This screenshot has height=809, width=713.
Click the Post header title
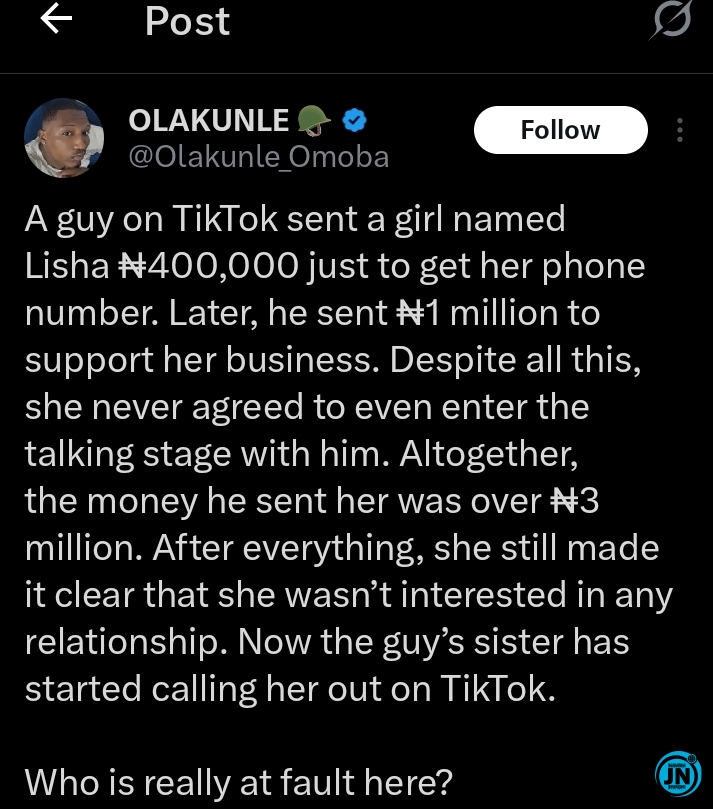click(187, 22)
